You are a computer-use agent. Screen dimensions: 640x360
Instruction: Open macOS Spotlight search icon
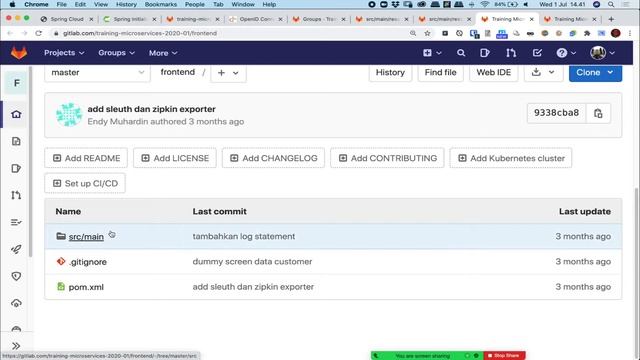pos(611,4)
